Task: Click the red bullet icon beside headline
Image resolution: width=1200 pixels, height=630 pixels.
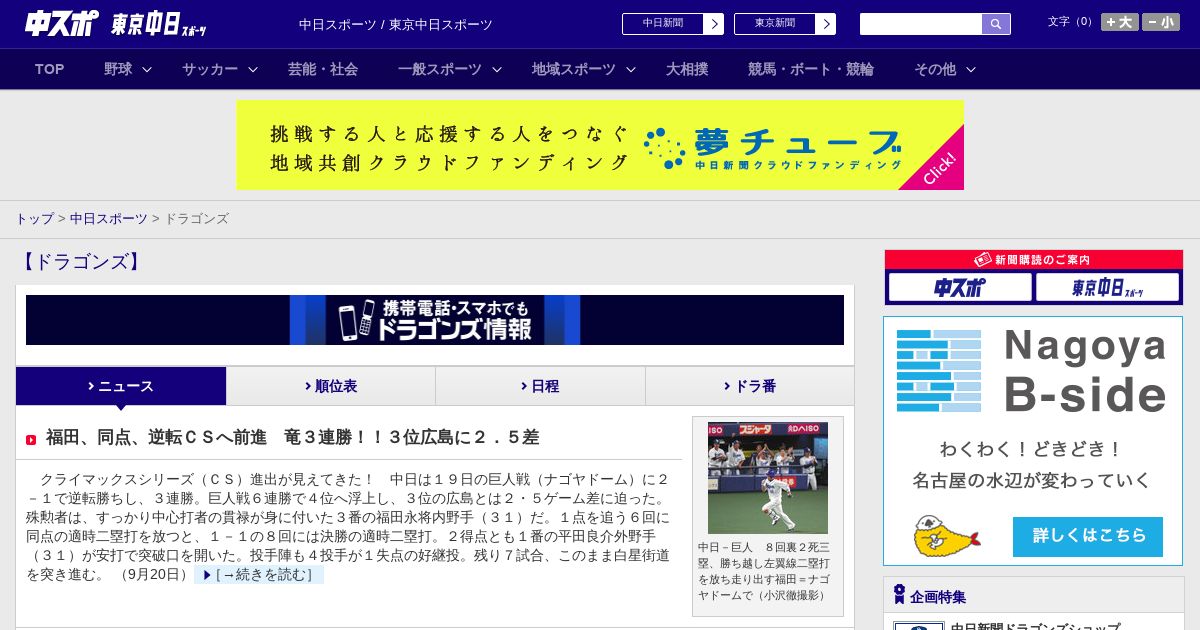Action: (31, 440)
